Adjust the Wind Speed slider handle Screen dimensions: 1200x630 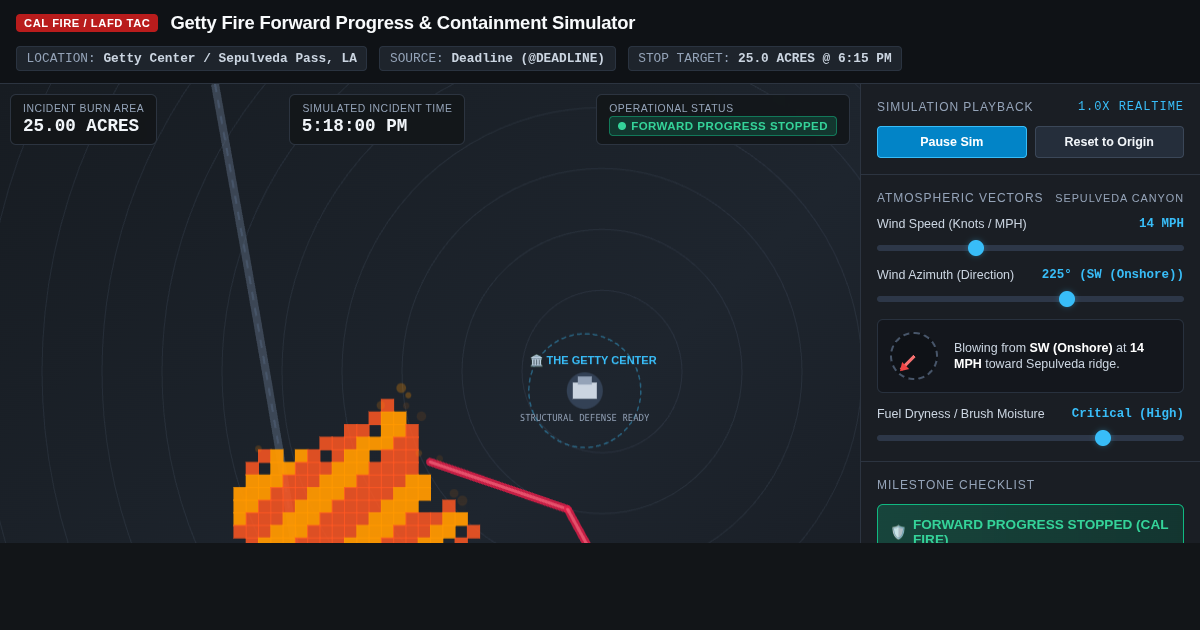(x=976, y=248)
